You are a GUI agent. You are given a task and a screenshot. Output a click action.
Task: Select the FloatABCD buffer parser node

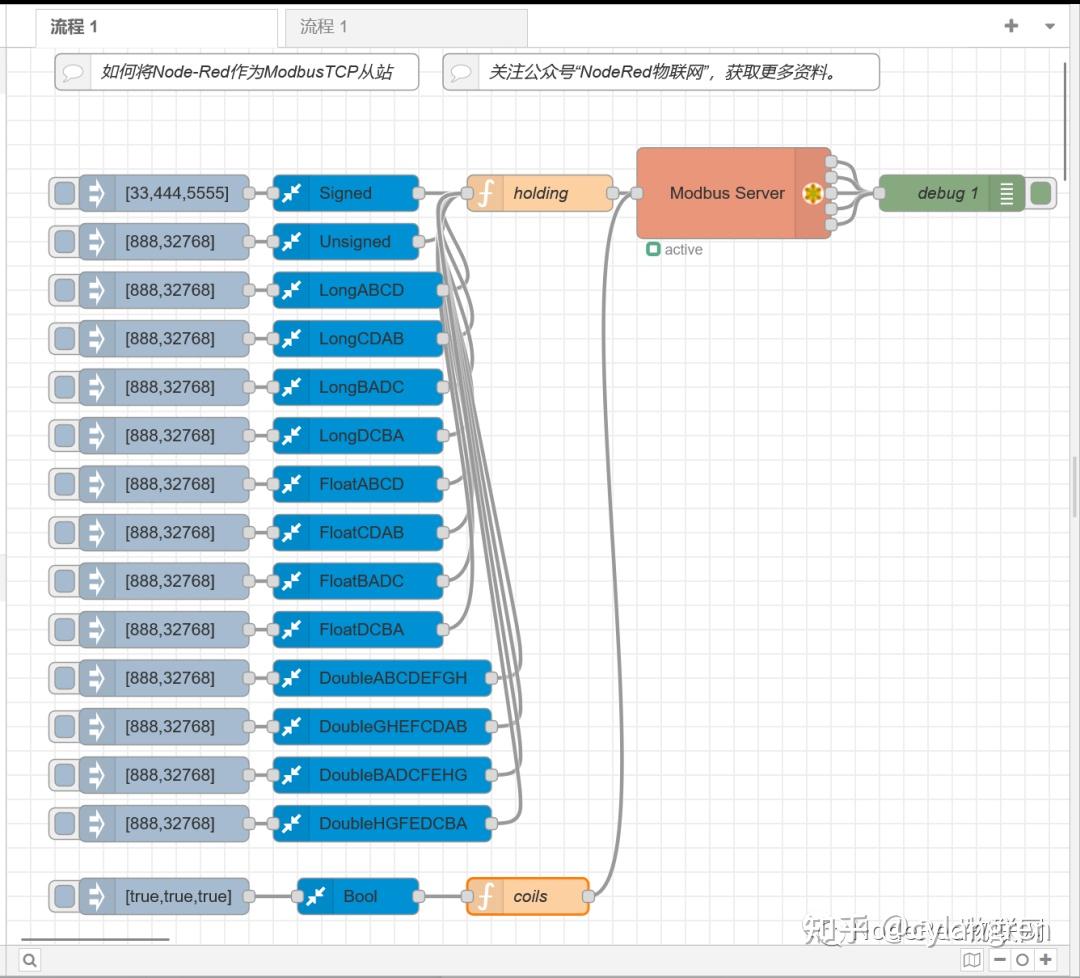tap(360, 484)
